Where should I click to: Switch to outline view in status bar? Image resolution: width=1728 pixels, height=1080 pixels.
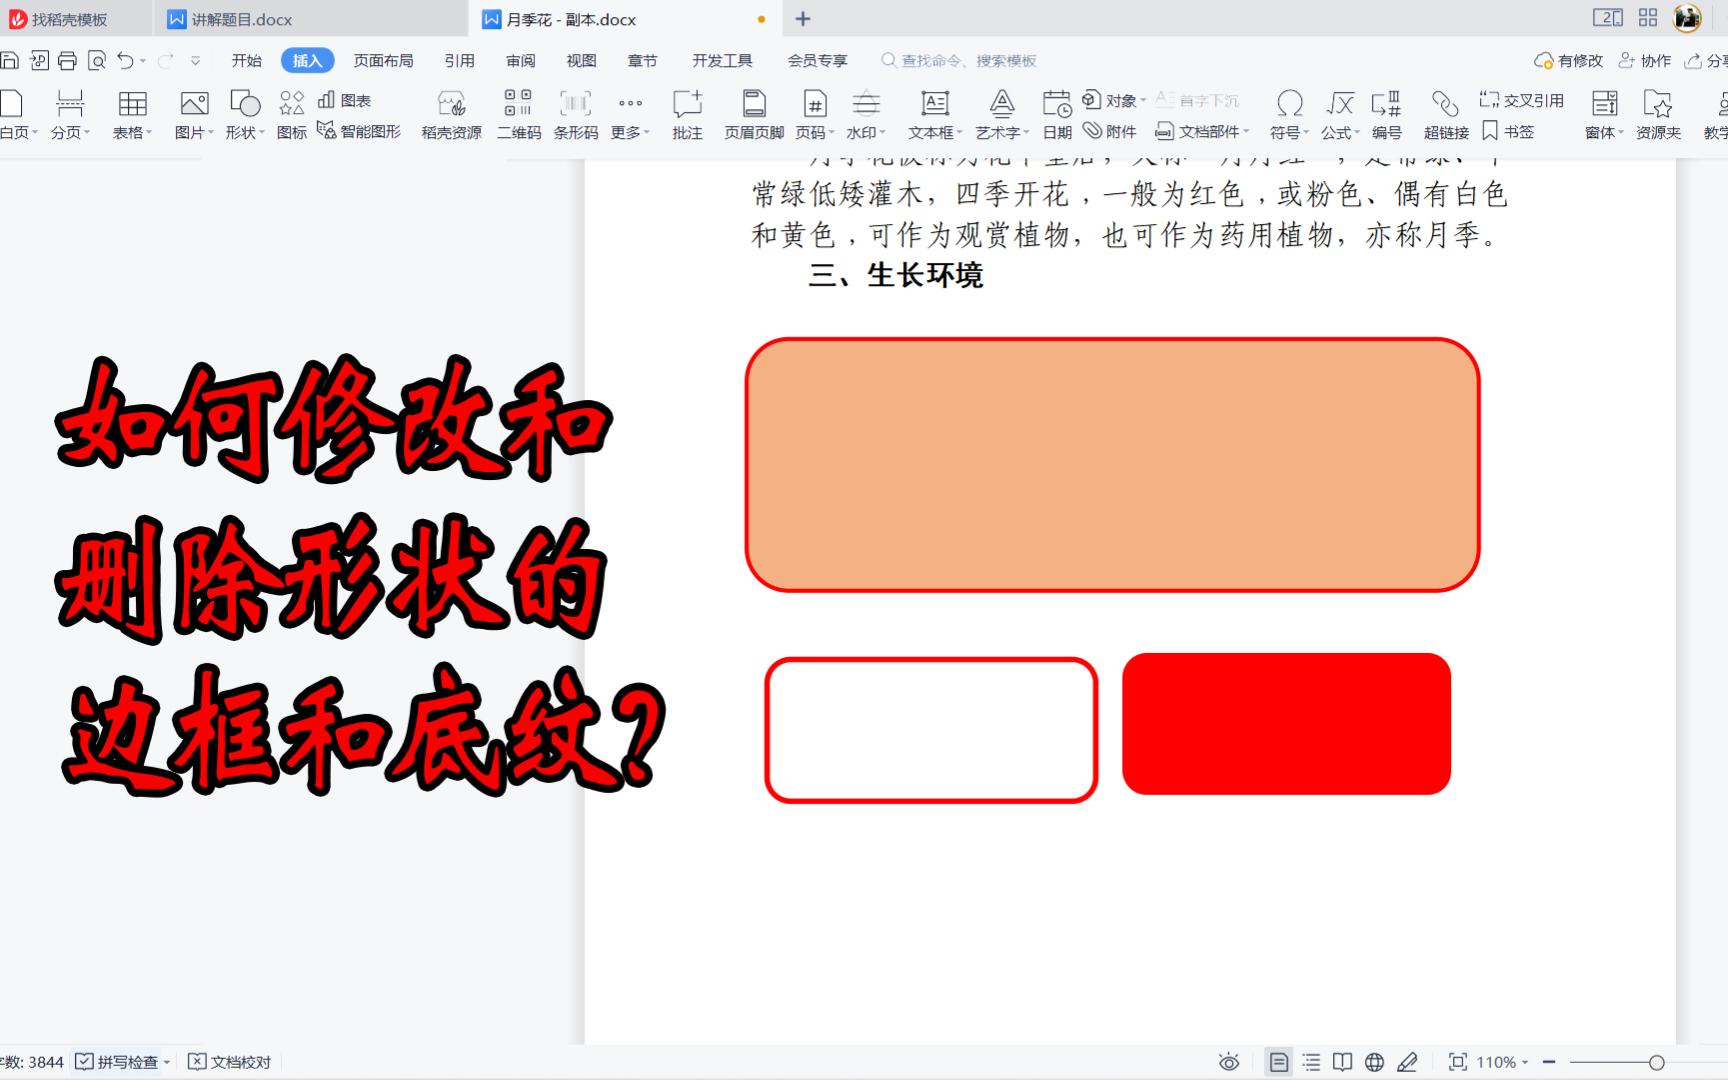coord(1311,1062)
